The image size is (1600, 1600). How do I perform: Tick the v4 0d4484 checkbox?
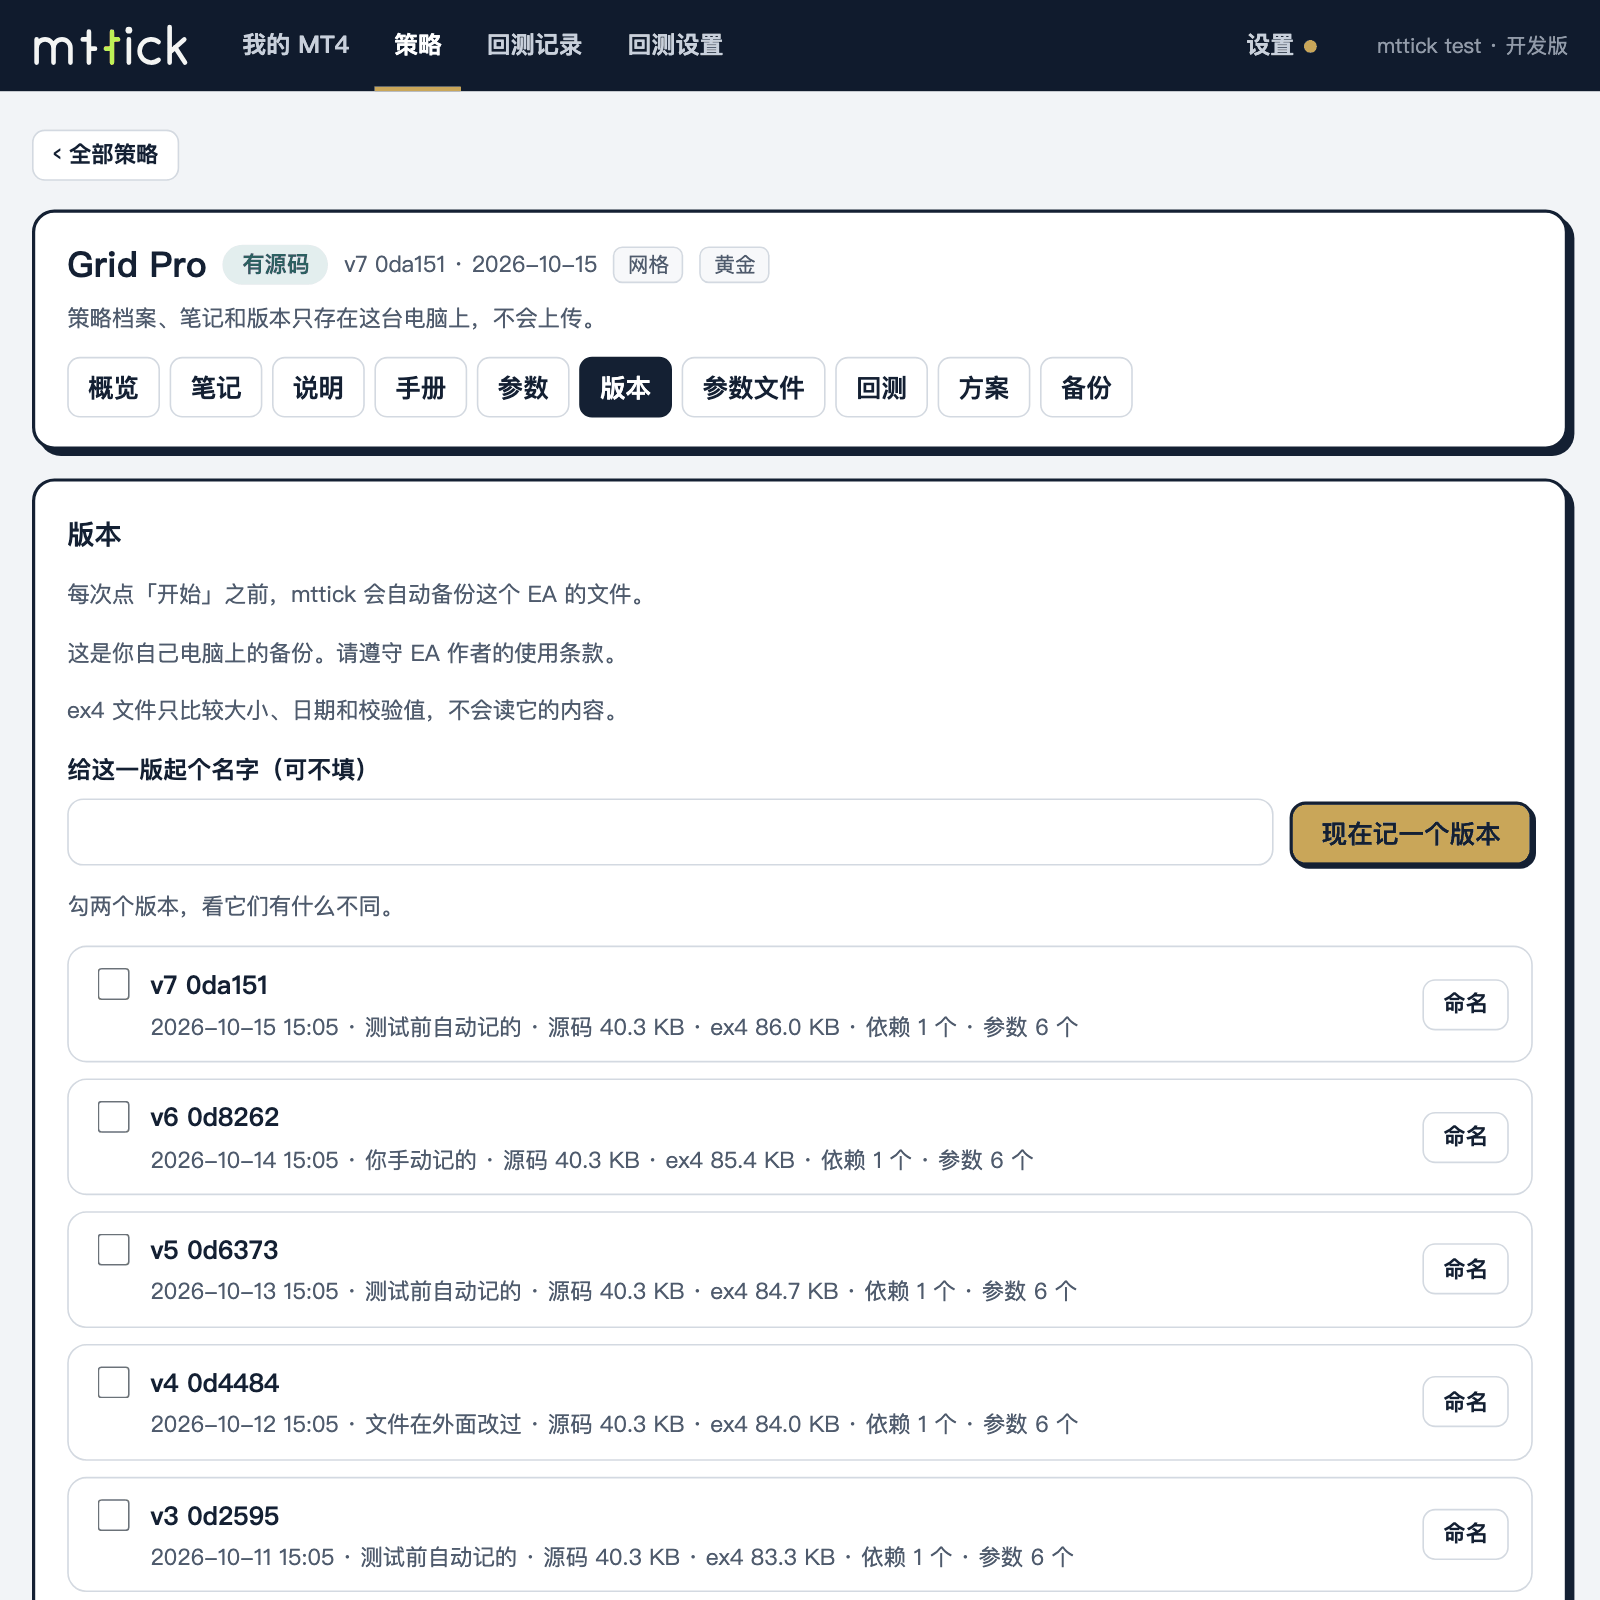[x=114, y=1383]
